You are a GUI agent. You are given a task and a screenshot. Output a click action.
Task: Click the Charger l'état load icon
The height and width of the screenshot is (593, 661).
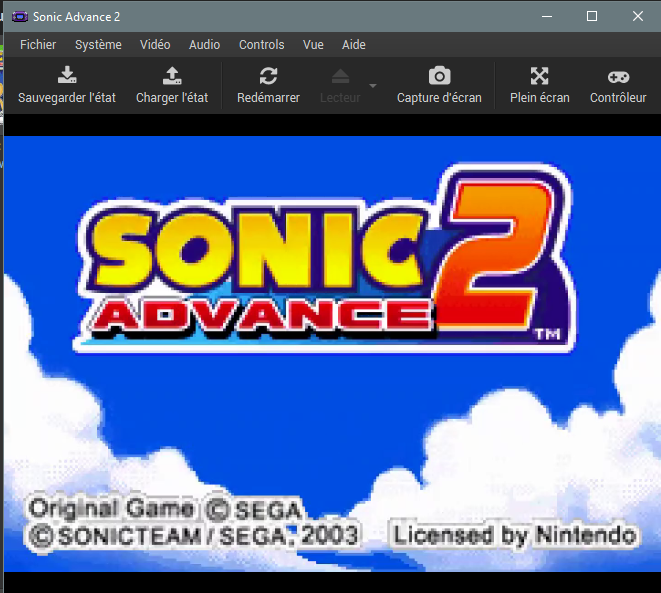click(172, 77)
